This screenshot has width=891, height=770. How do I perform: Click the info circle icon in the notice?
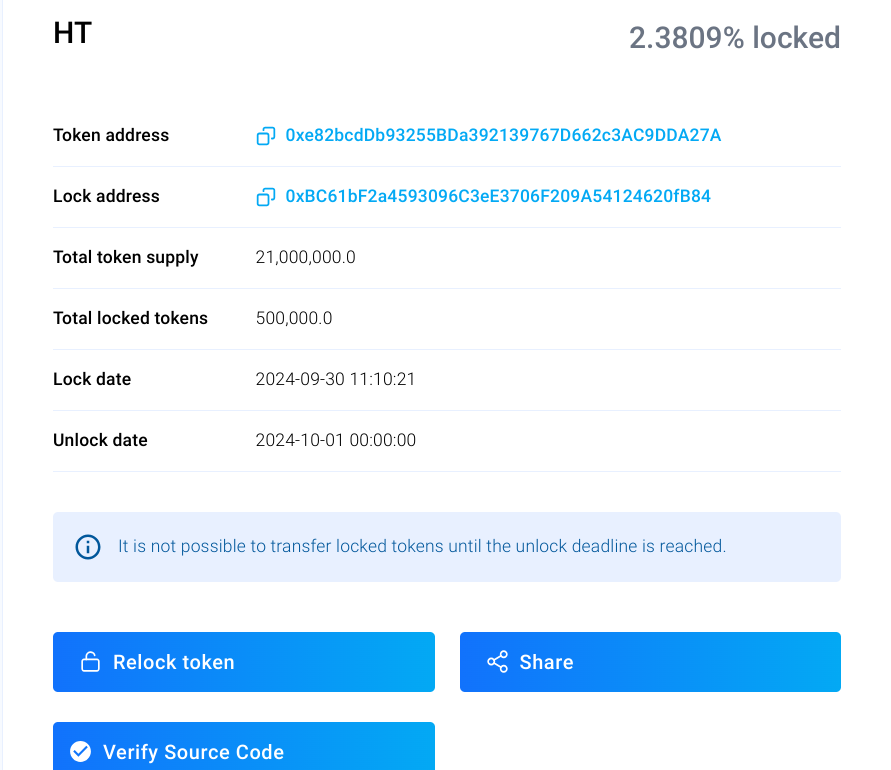88,547
